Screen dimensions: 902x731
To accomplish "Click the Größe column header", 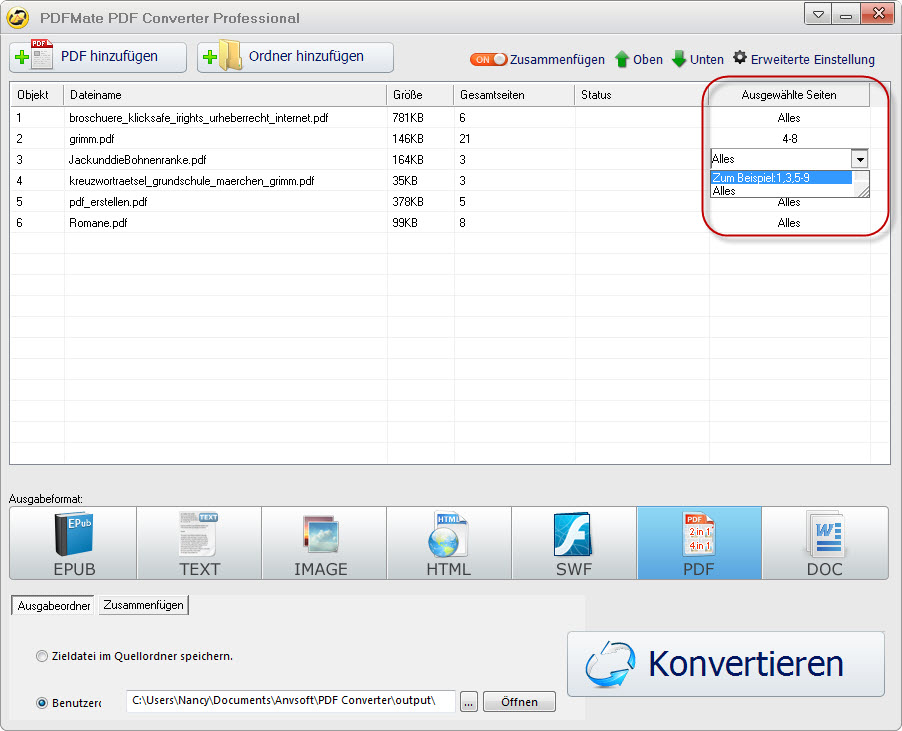I will [x=420, y=95].
